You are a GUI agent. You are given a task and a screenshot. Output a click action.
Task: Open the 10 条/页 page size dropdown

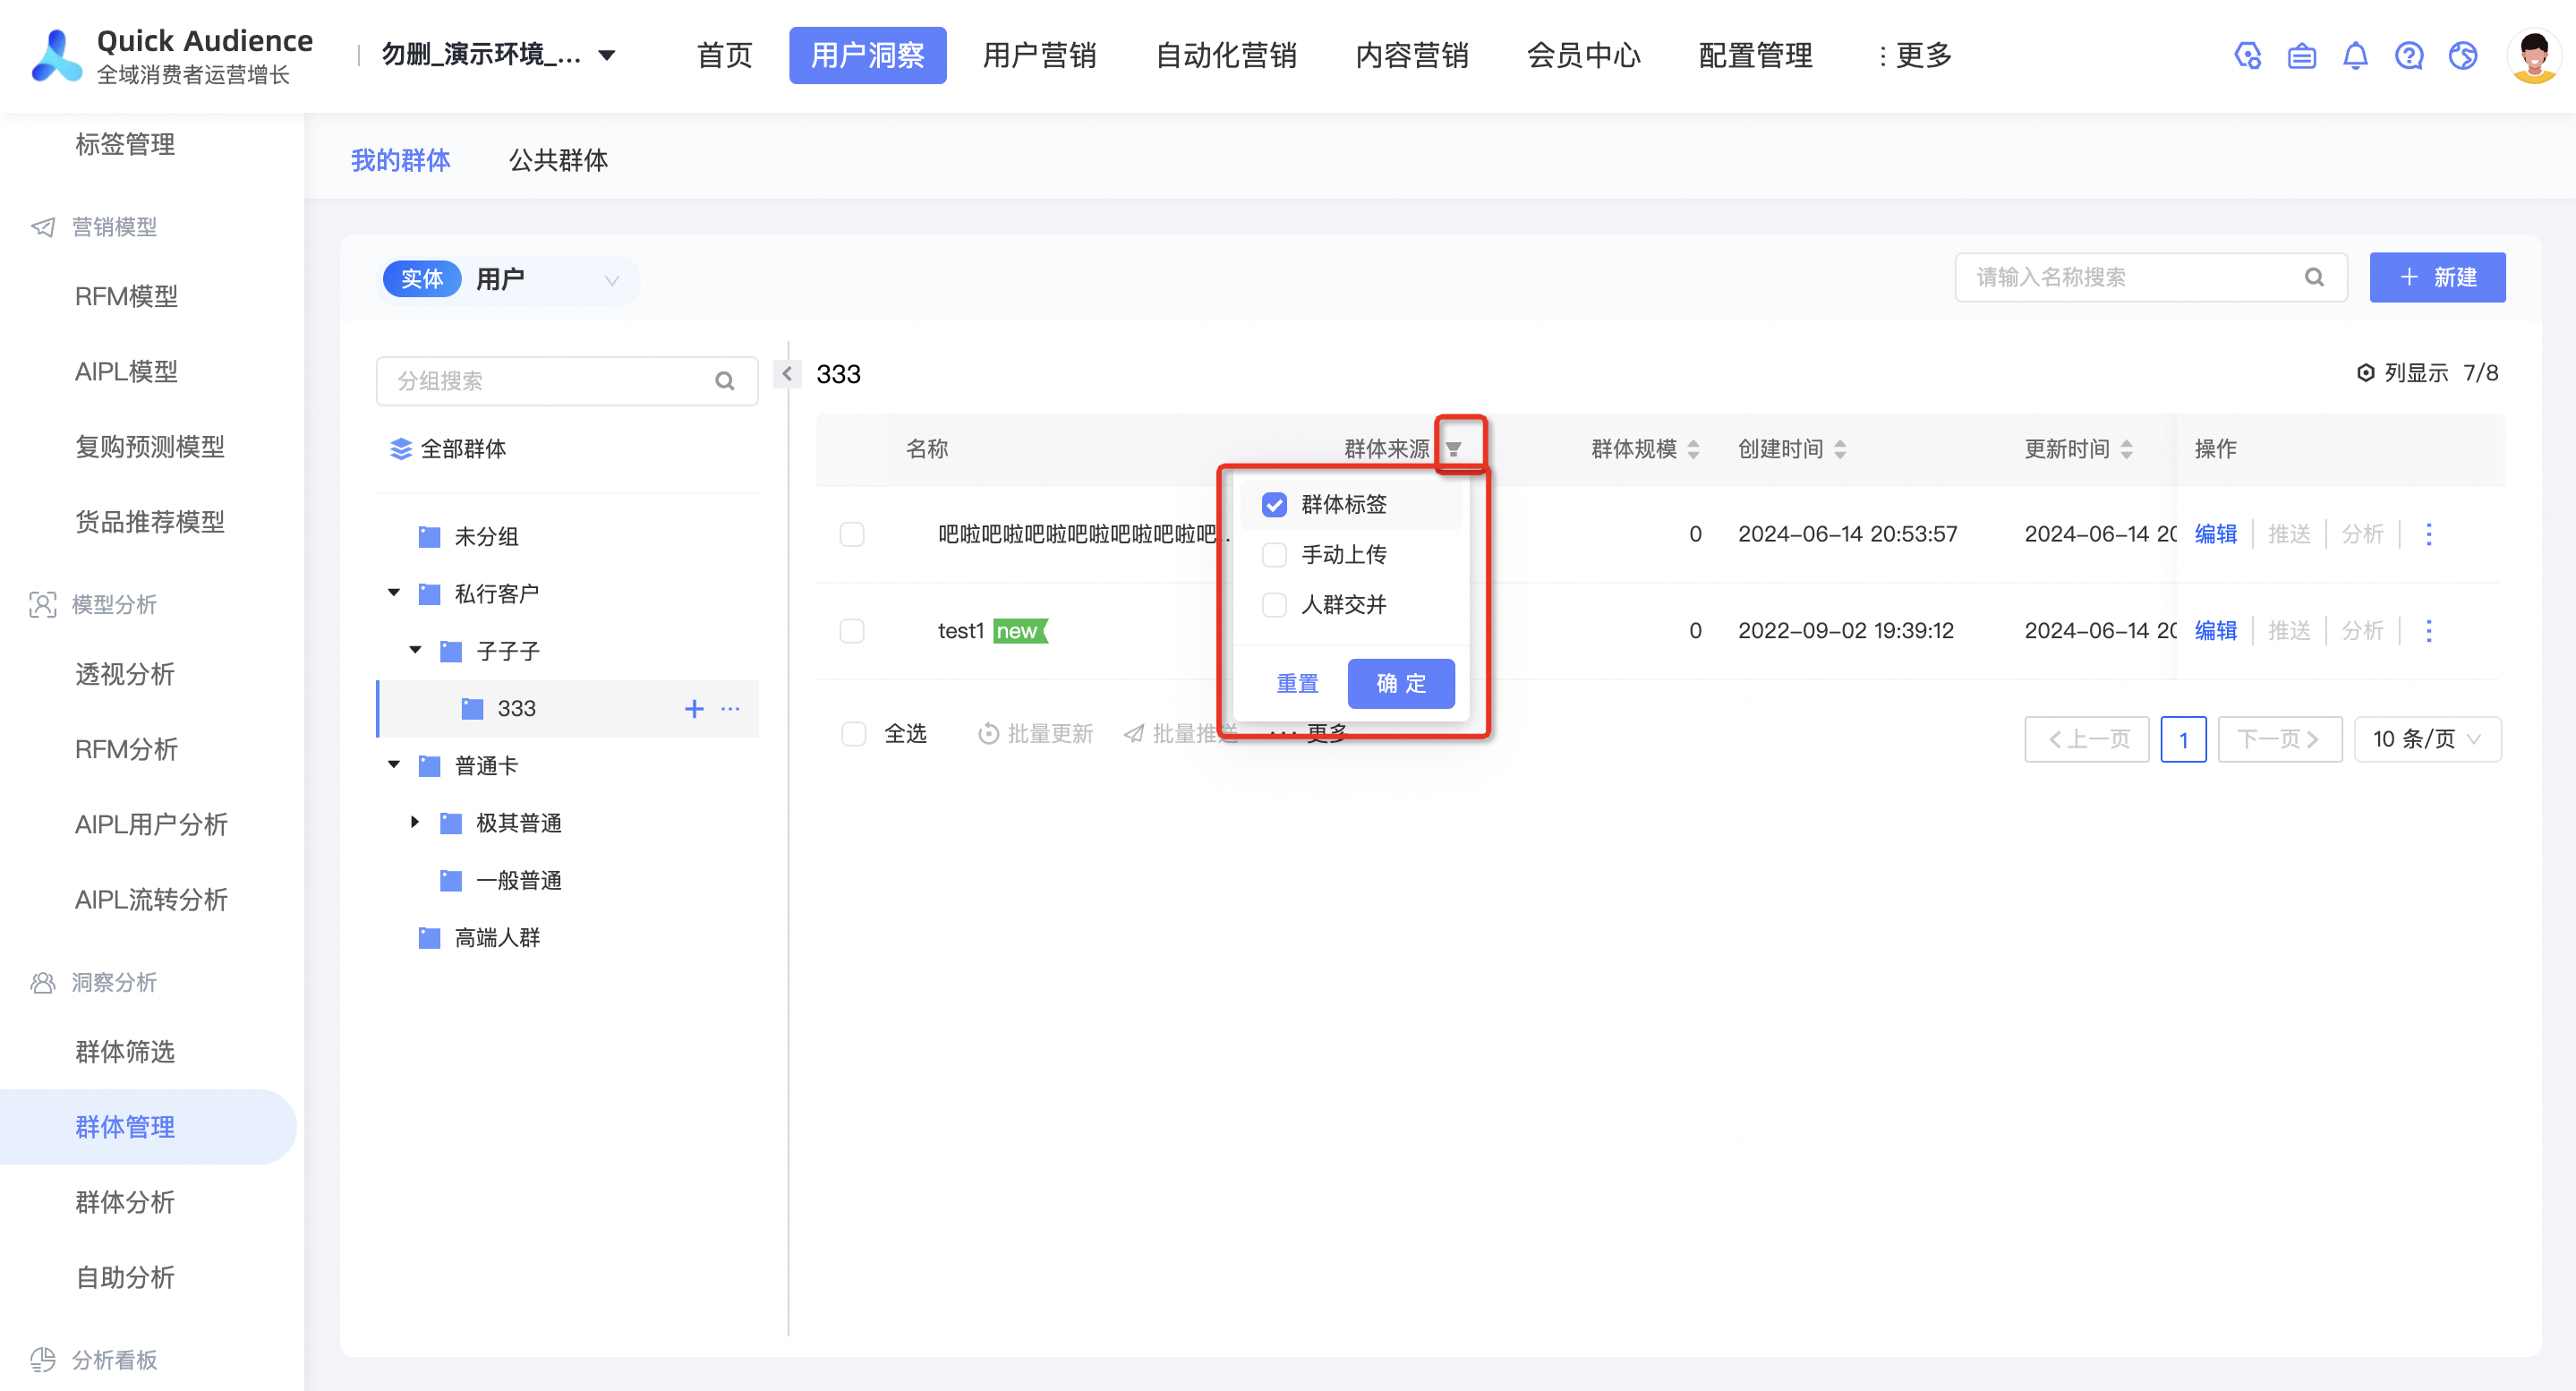(x=2427, y=739)
